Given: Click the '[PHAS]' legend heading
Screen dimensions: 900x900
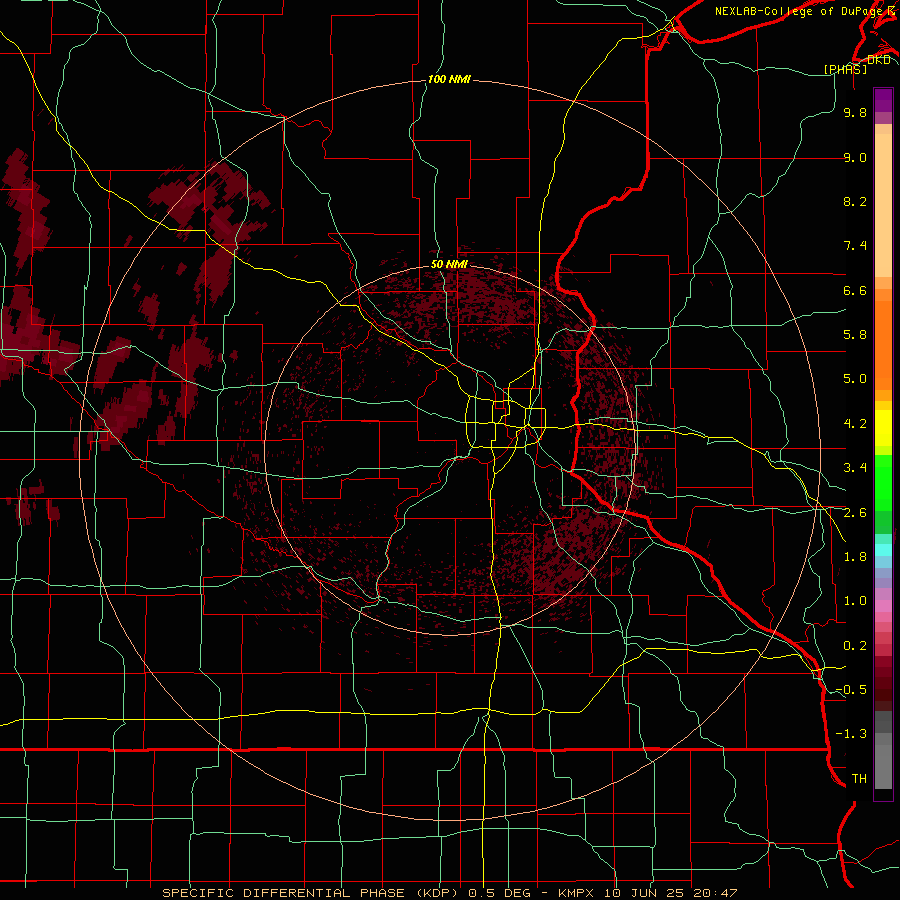Looking at the screenshot, I should click(x=845, y=69).
